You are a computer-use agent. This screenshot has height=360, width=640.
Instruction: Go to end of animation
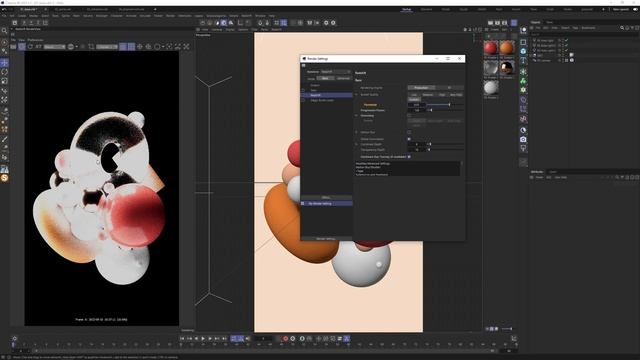point(224,338)
